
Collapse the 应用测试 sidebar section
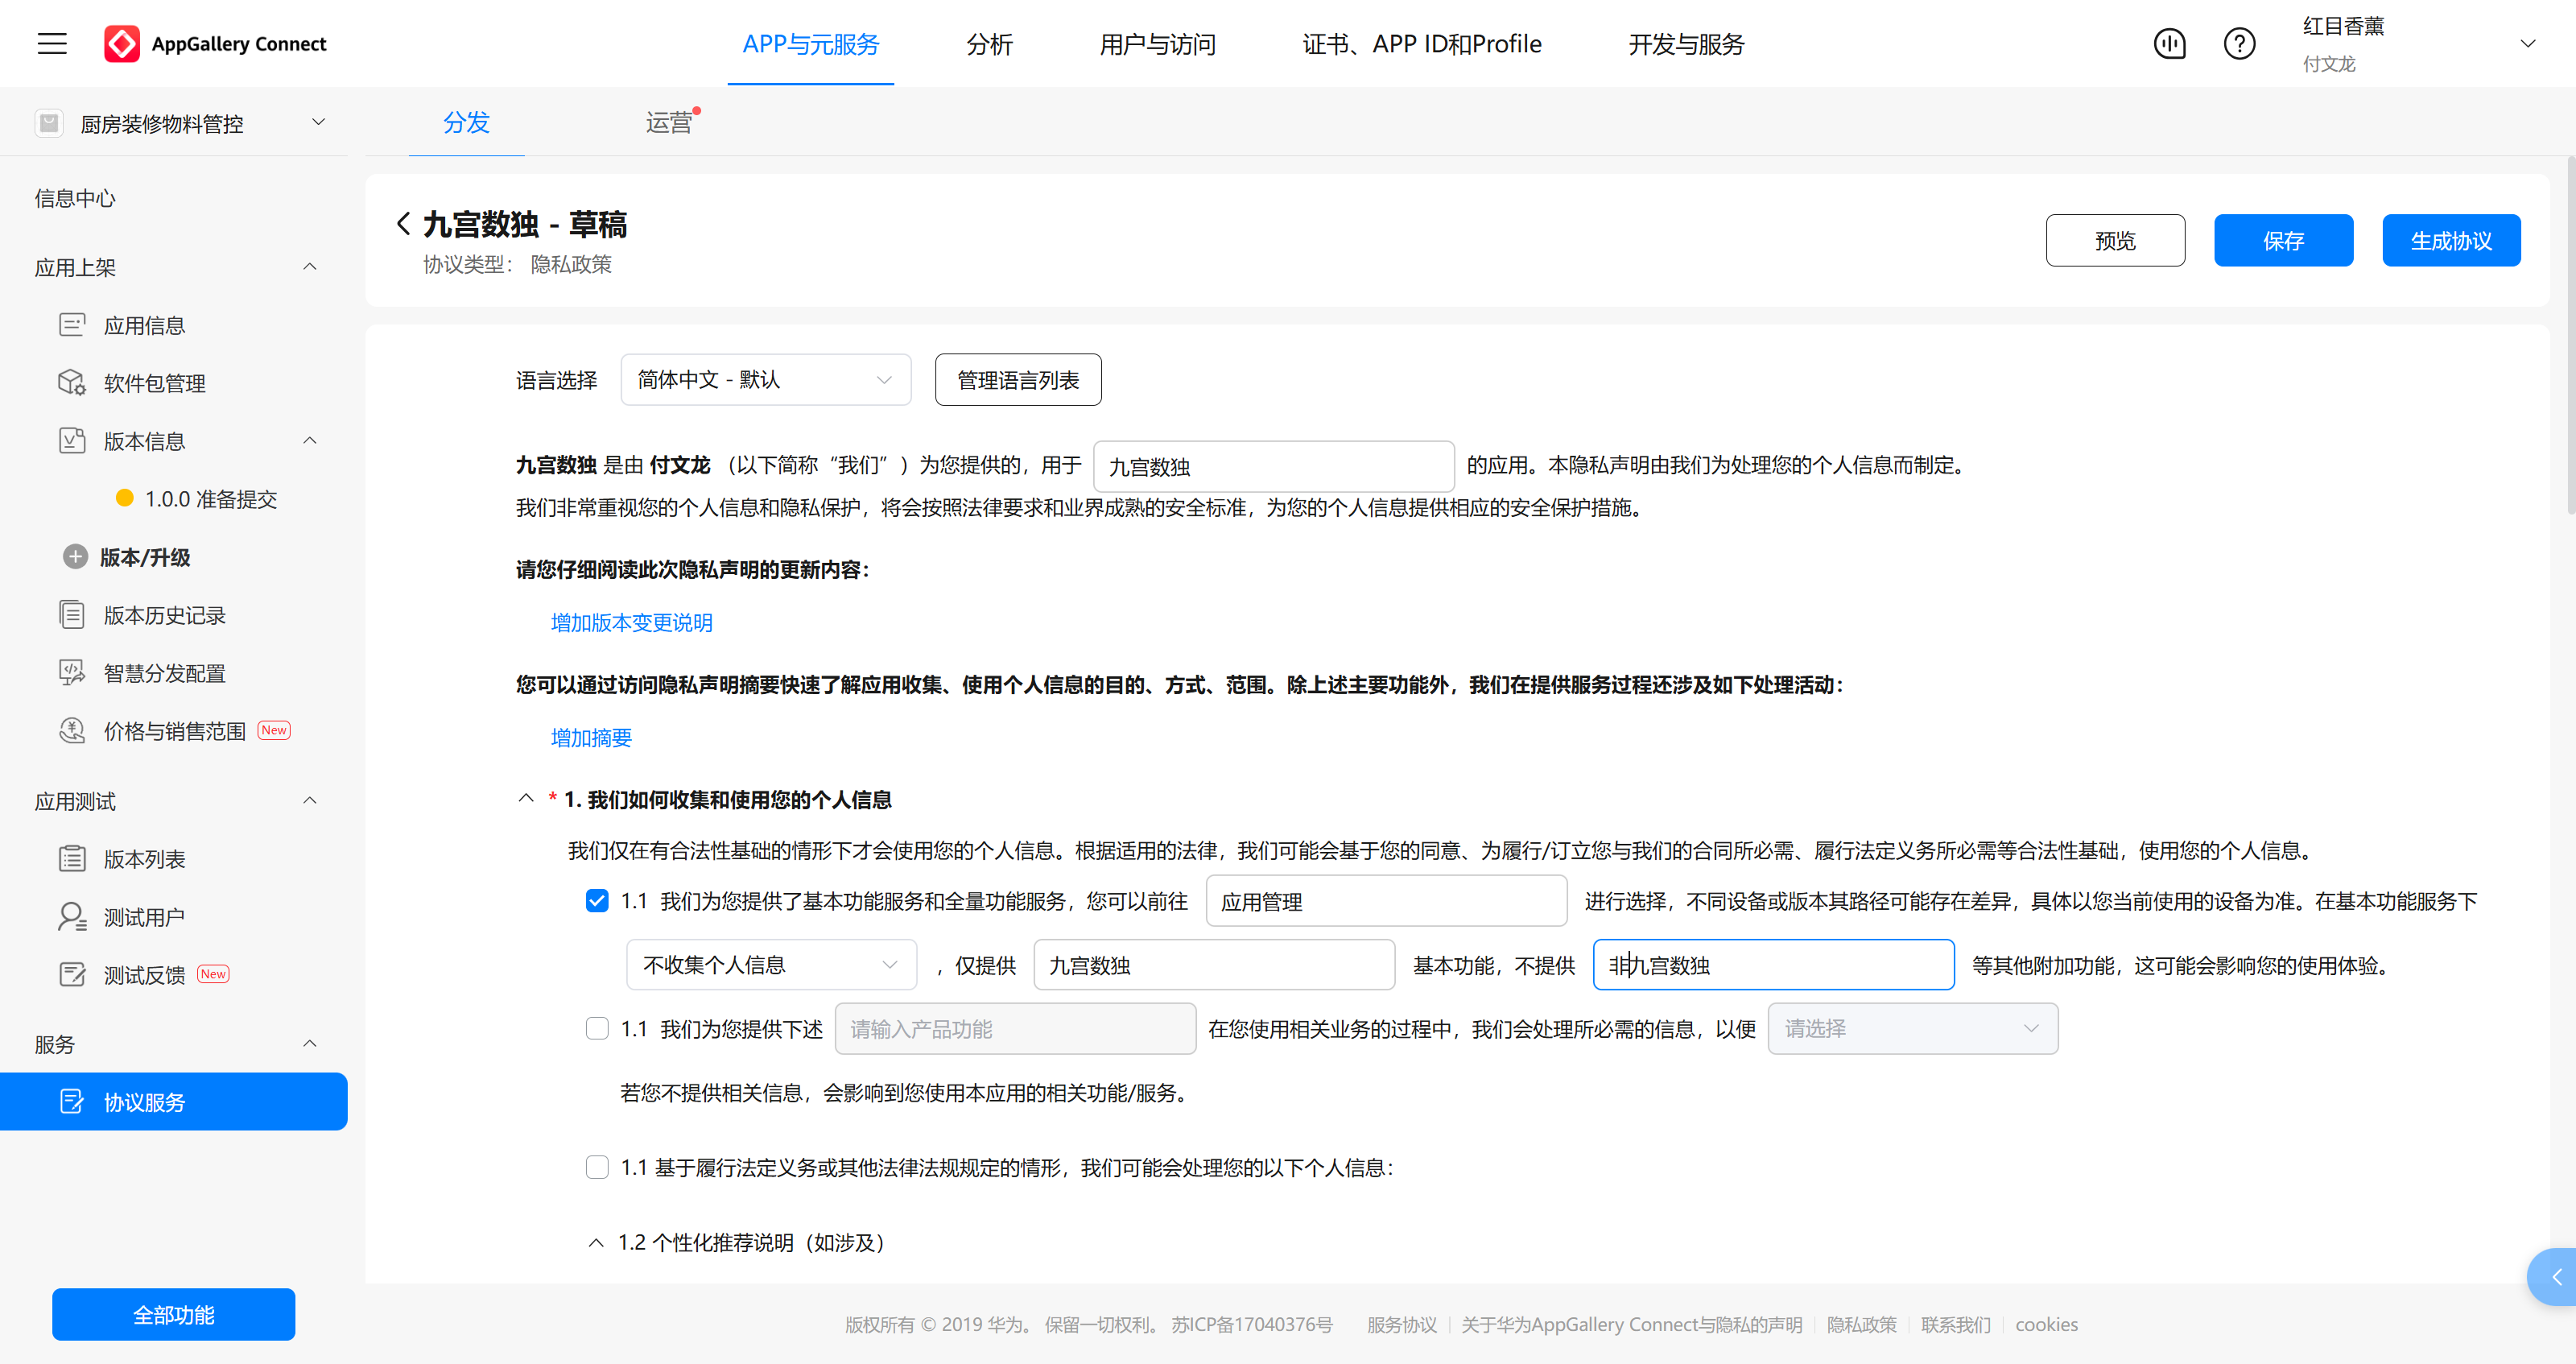[x=310, y=801]
